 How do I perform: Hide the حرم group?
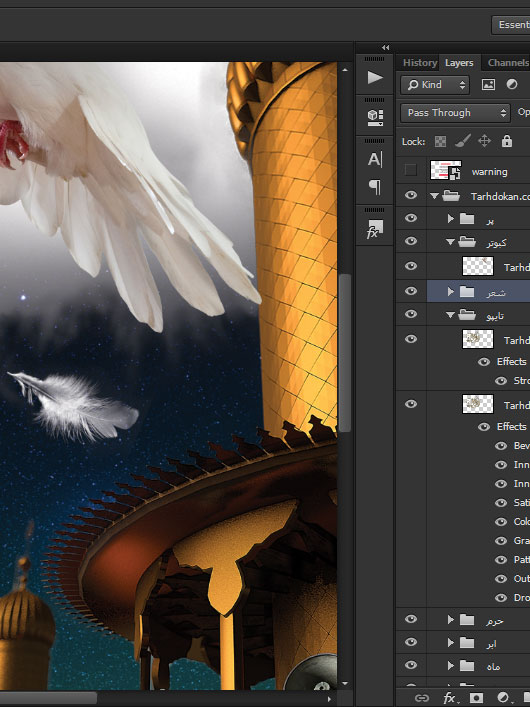pyautogui.click(x=410, y=619)
